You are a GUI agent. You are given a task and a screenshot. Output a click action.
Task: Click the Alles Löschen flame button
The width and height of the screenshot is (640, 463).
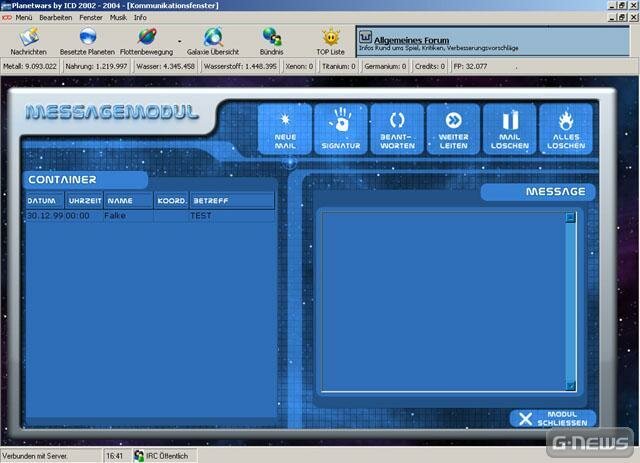coord(566,129)
